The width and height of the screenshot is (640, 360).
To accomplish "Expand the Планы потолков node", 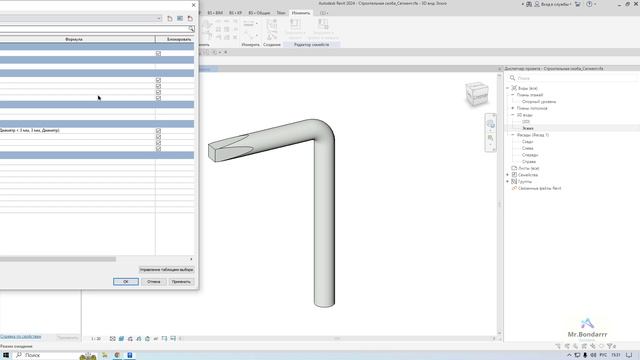I will pyautogui.click(x=513, y=108).
